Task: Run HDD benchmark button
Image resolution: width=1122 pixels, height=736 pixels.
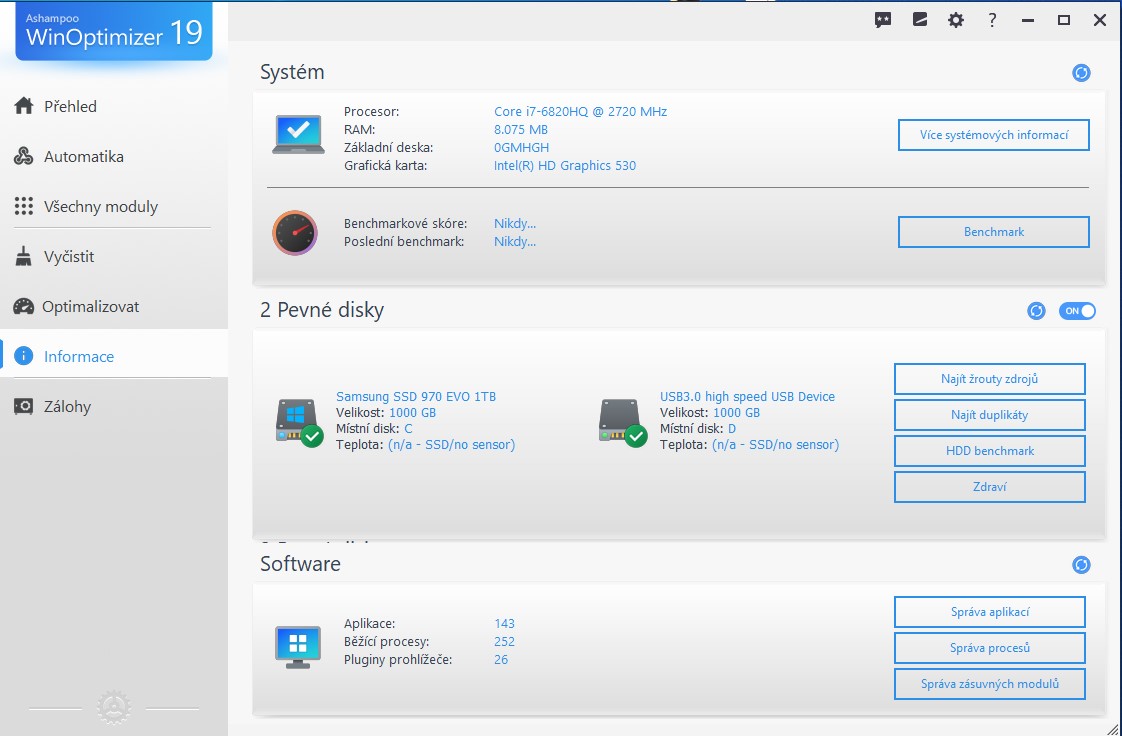Action: click(990, 451)
